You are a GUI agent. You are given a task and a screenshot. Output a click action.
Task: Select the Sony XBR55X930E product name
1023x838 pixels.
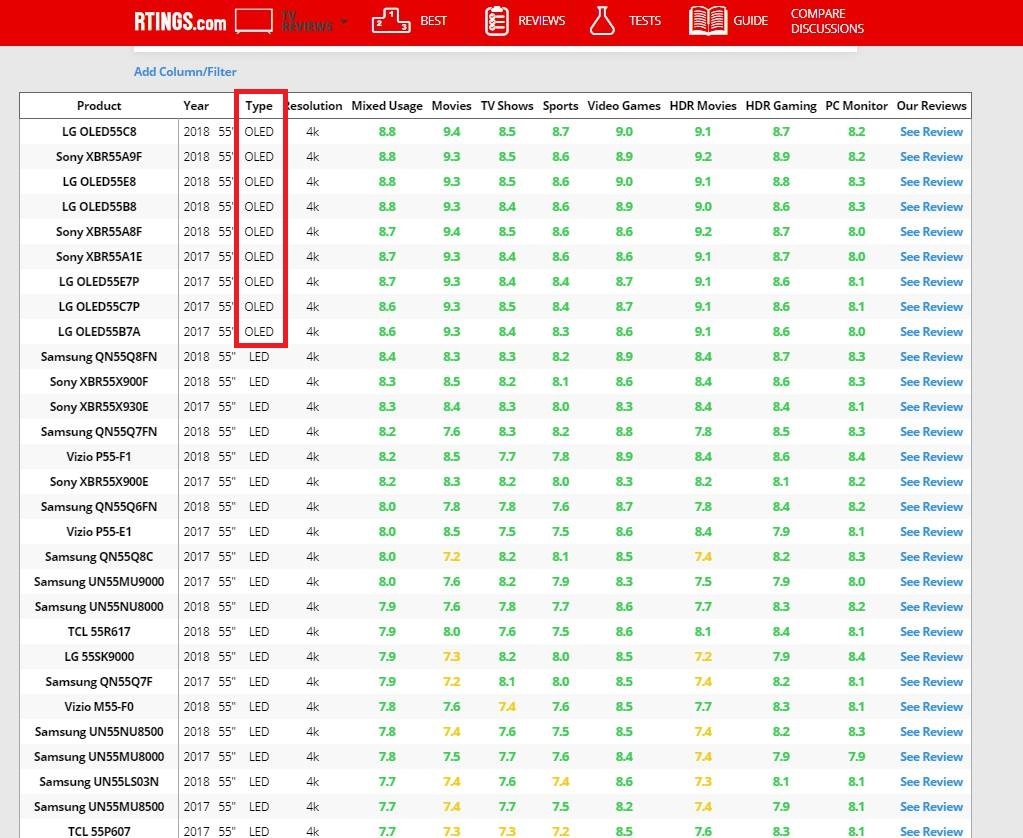click(x=99, y=407)
